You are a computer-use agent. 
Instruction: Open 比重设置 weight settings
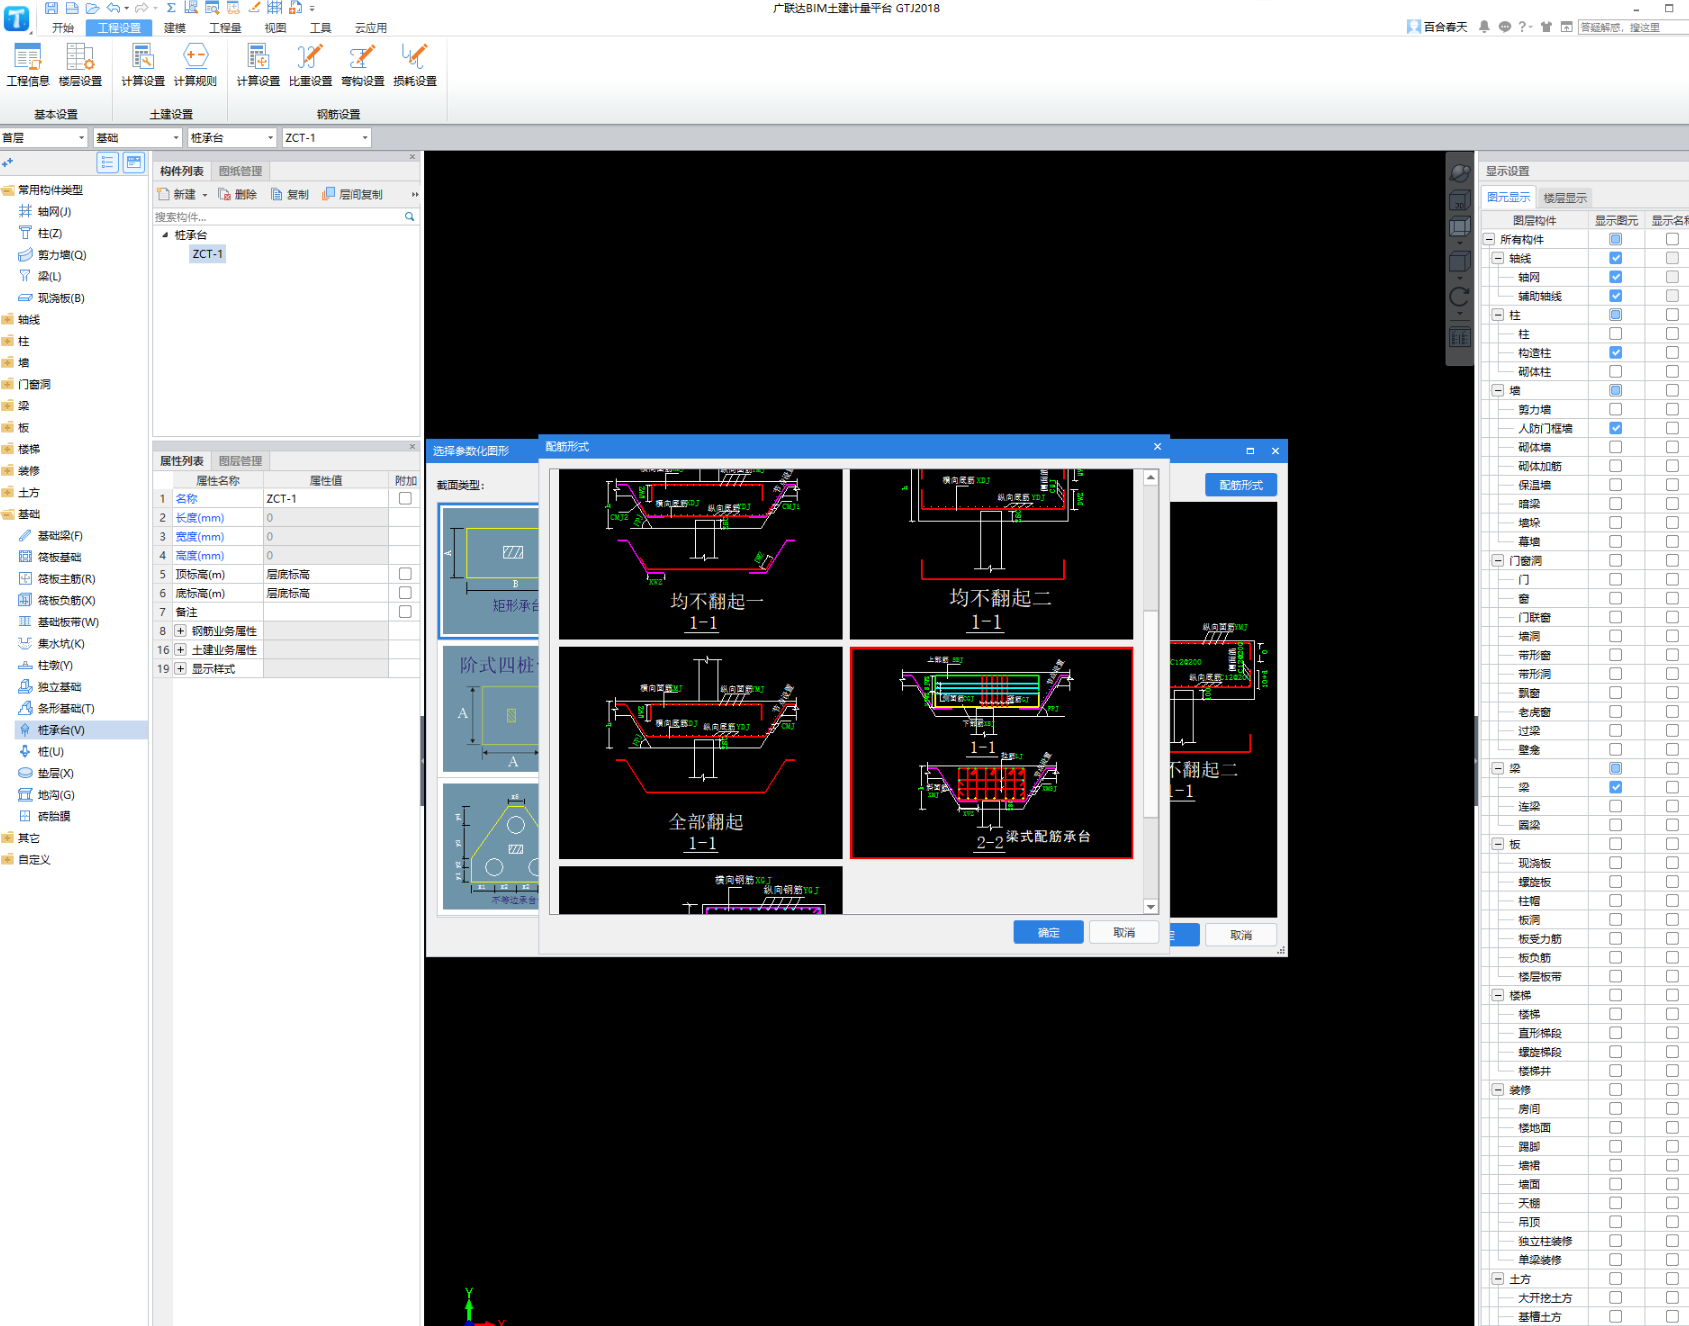[x=310, y=65]
